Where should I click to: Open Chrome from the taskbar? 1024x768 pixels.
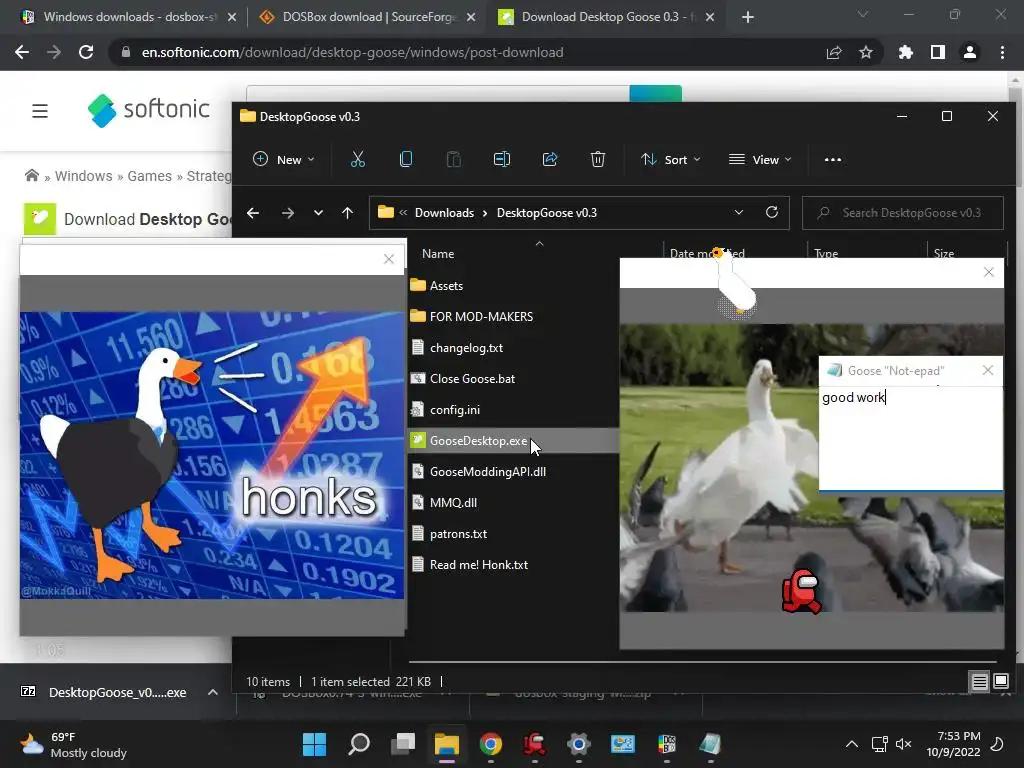point(490,744)
